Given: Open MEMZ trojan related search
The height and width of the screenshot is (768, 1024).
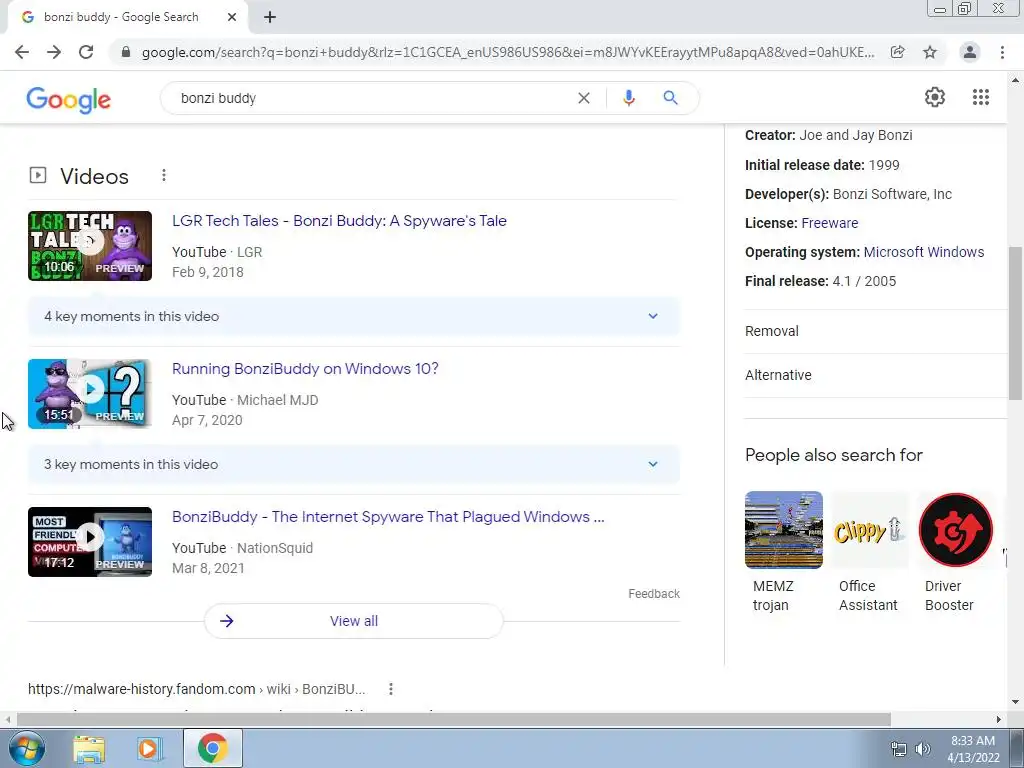Looking at the screenshot, I should [784, 552].
